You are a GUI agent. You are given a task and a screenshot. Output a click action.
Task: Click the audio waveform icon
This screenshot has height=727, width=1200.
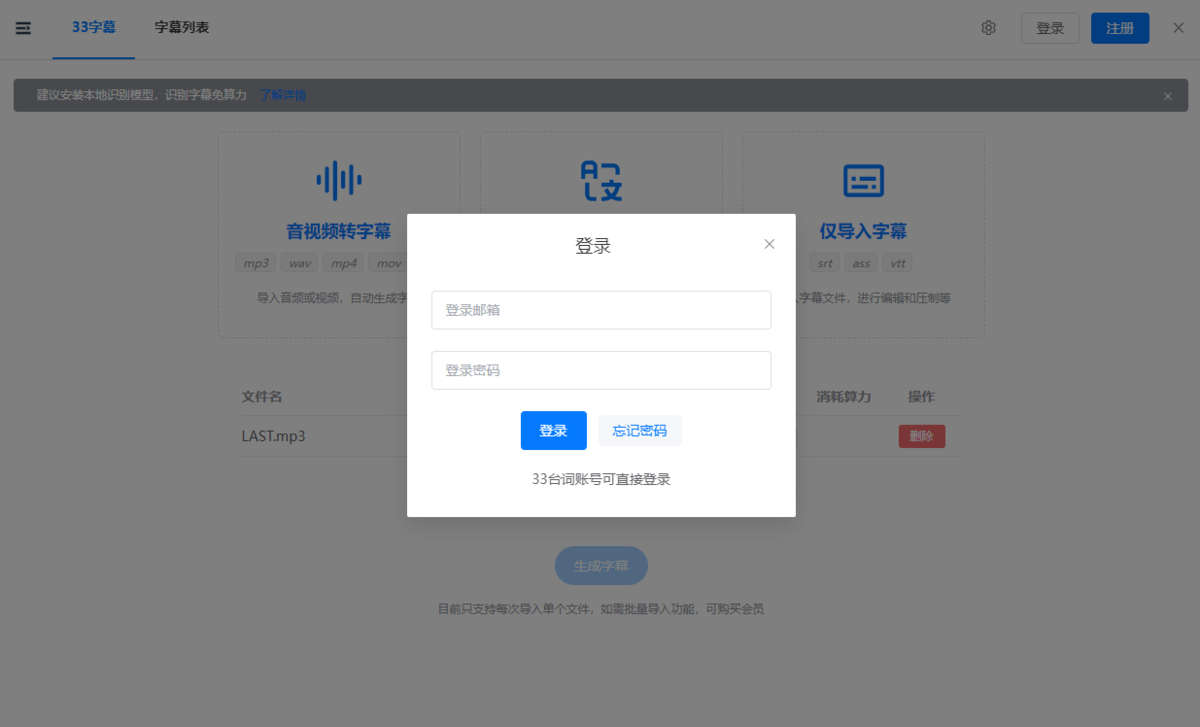pyautogui.click(x=339, y=180)
